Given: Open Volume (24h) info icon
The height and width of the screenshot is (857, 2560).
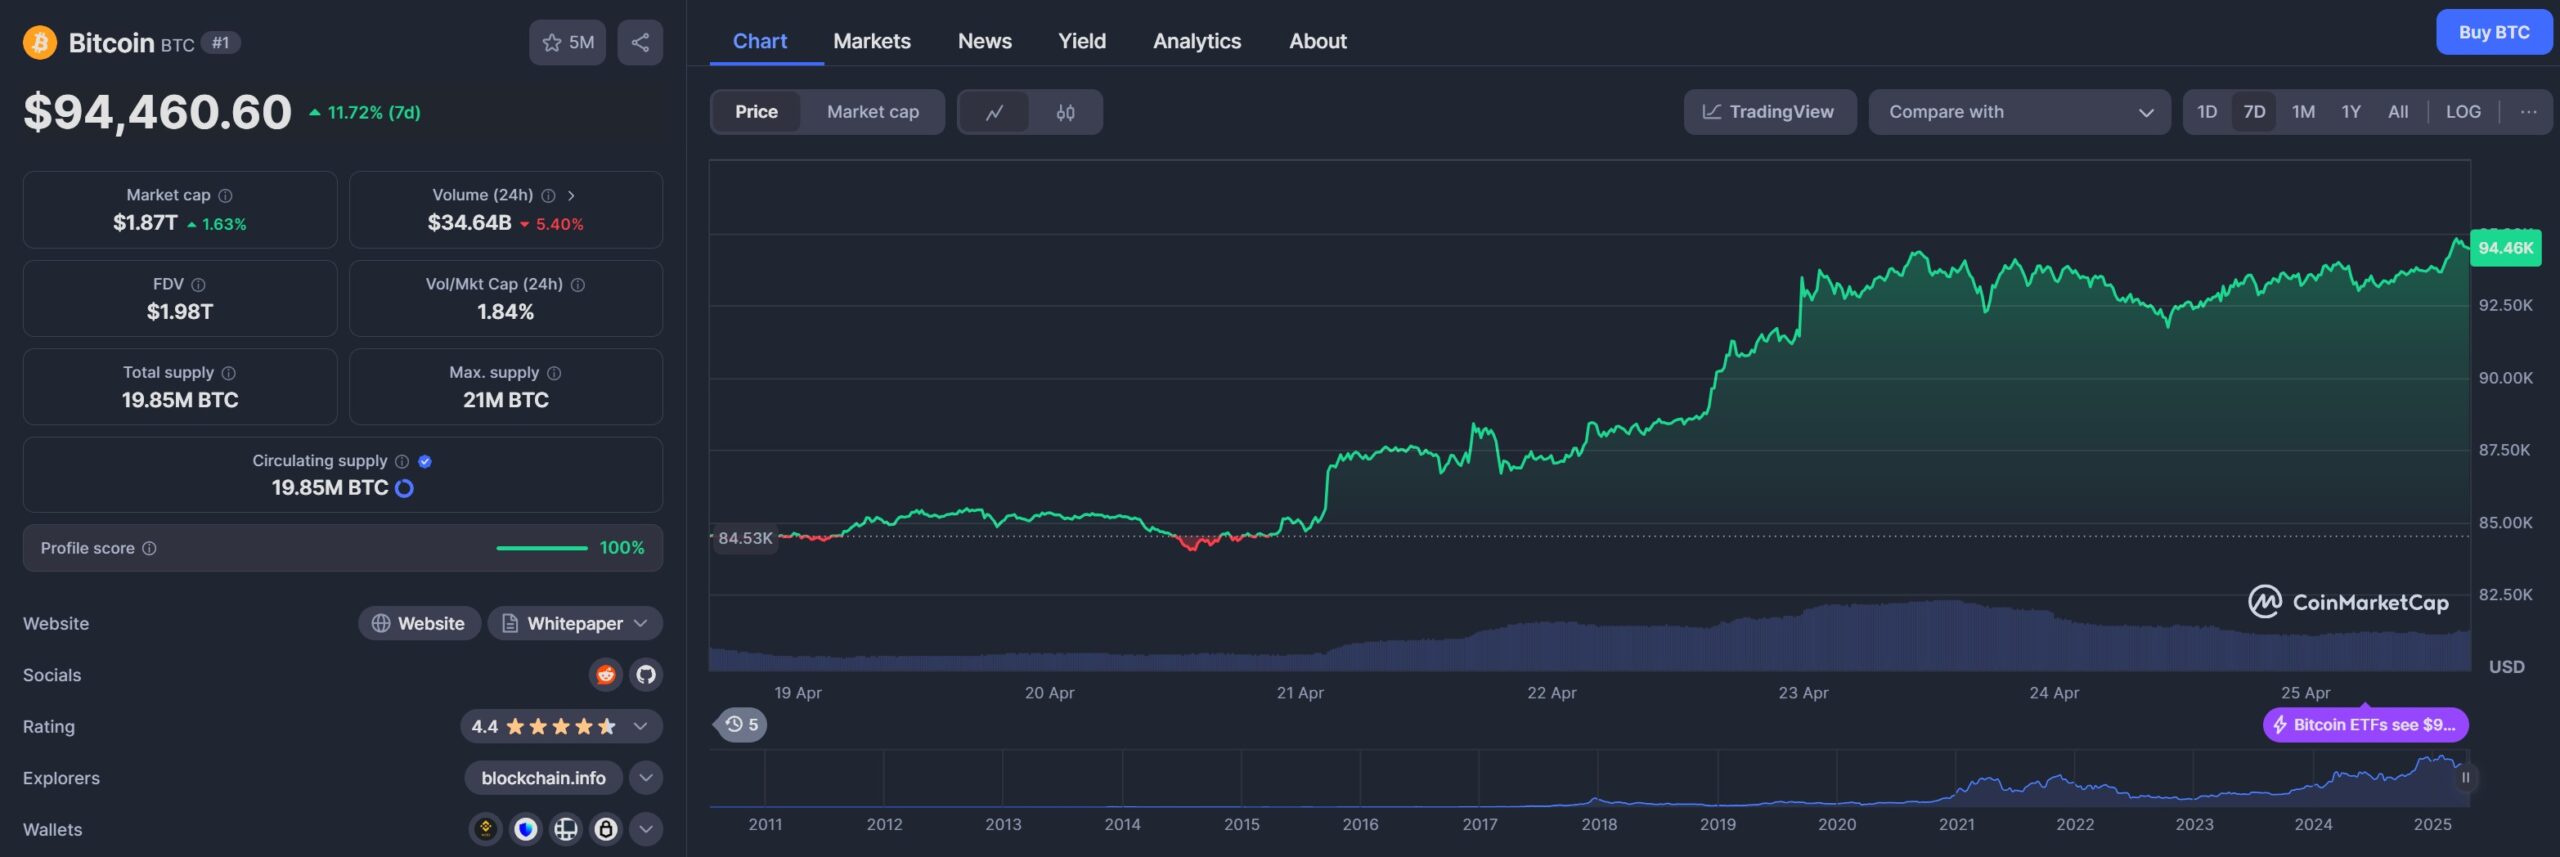Looking at the screenshot, I should pyautogui.click(x=548, y=196).
